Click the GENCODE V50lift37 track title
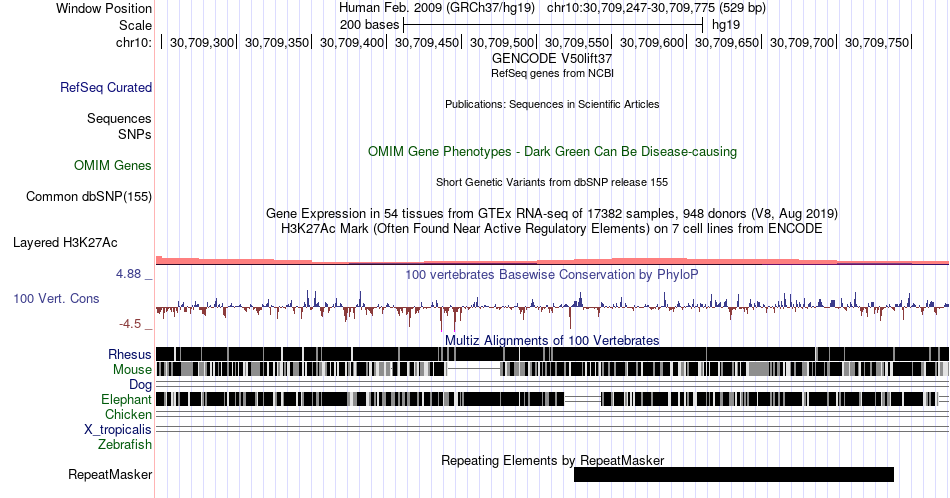This screenshot has width=950, height=498. (x=552, y=59)
